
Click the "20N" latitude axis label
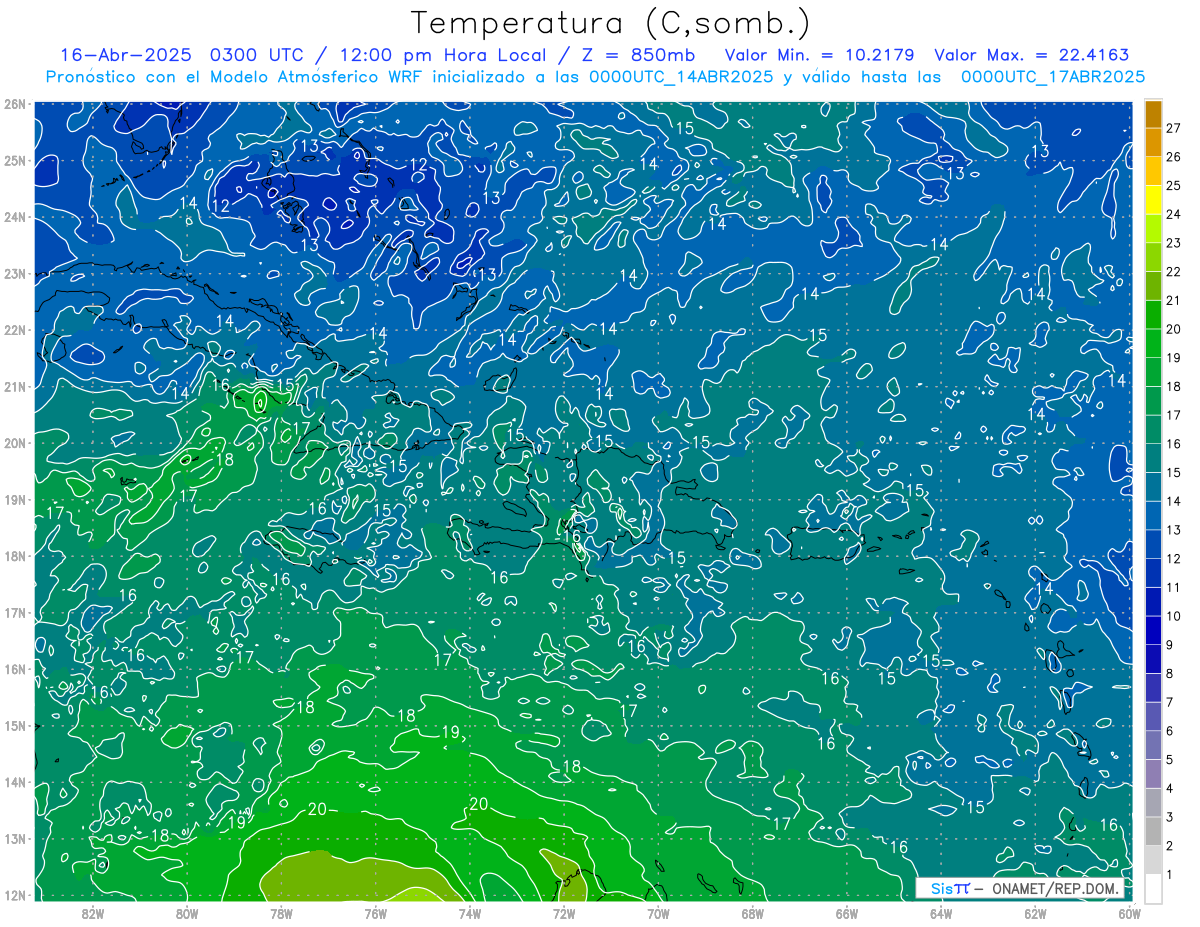click(x=14, y=443)
